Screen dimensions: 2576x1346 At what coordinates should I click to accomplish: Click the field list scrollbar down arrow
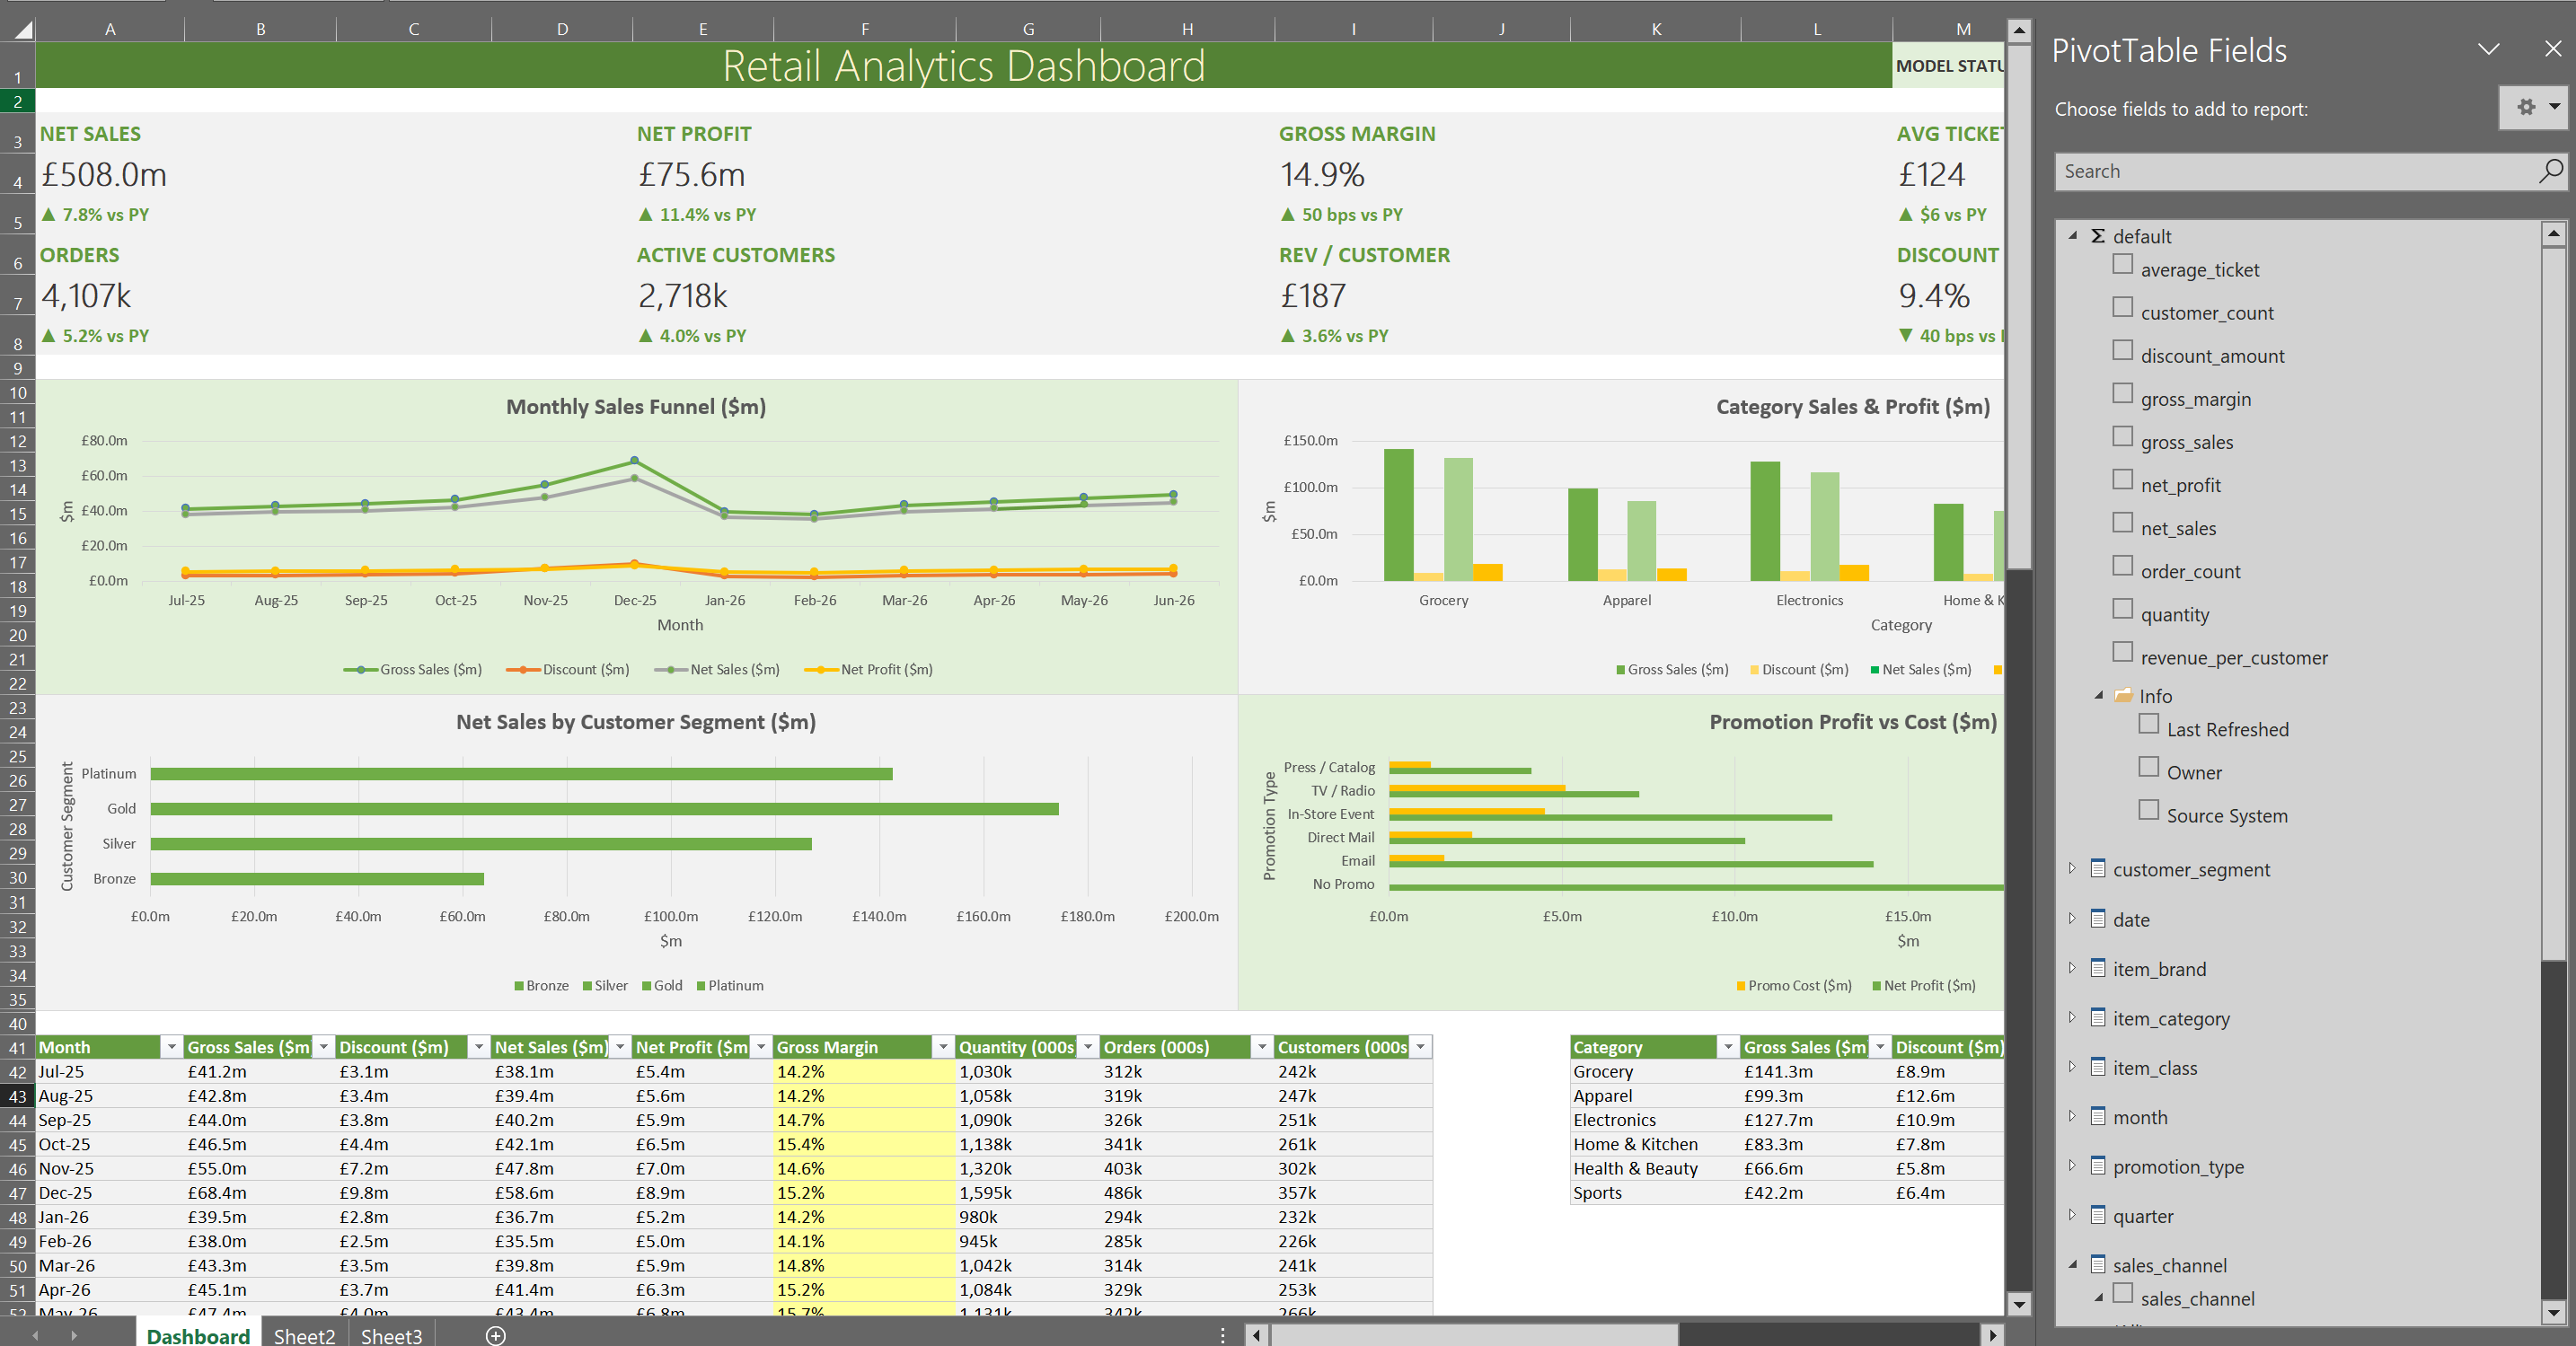(2553, 1312)
